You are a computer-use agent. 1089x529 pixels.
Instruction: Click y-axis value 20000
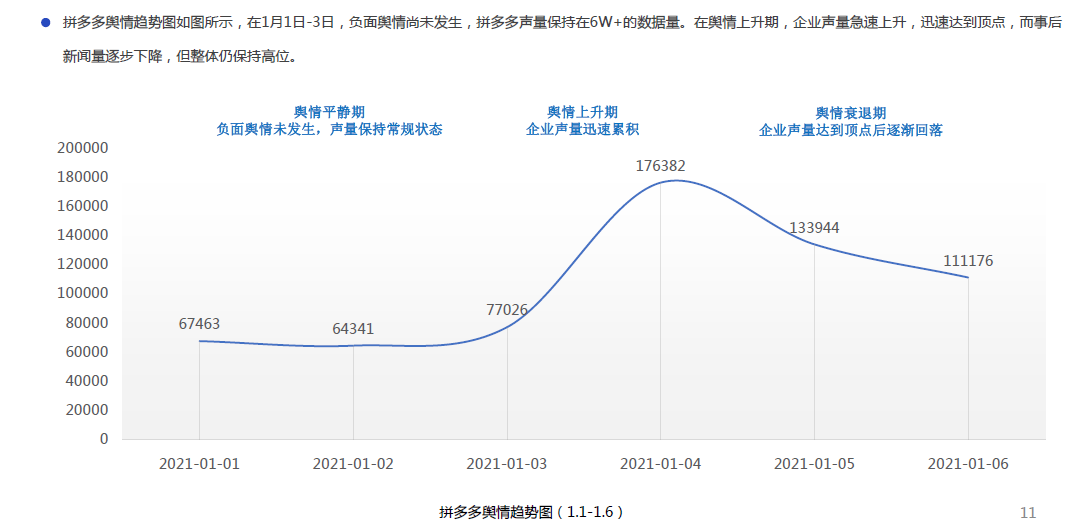(88, 410)
